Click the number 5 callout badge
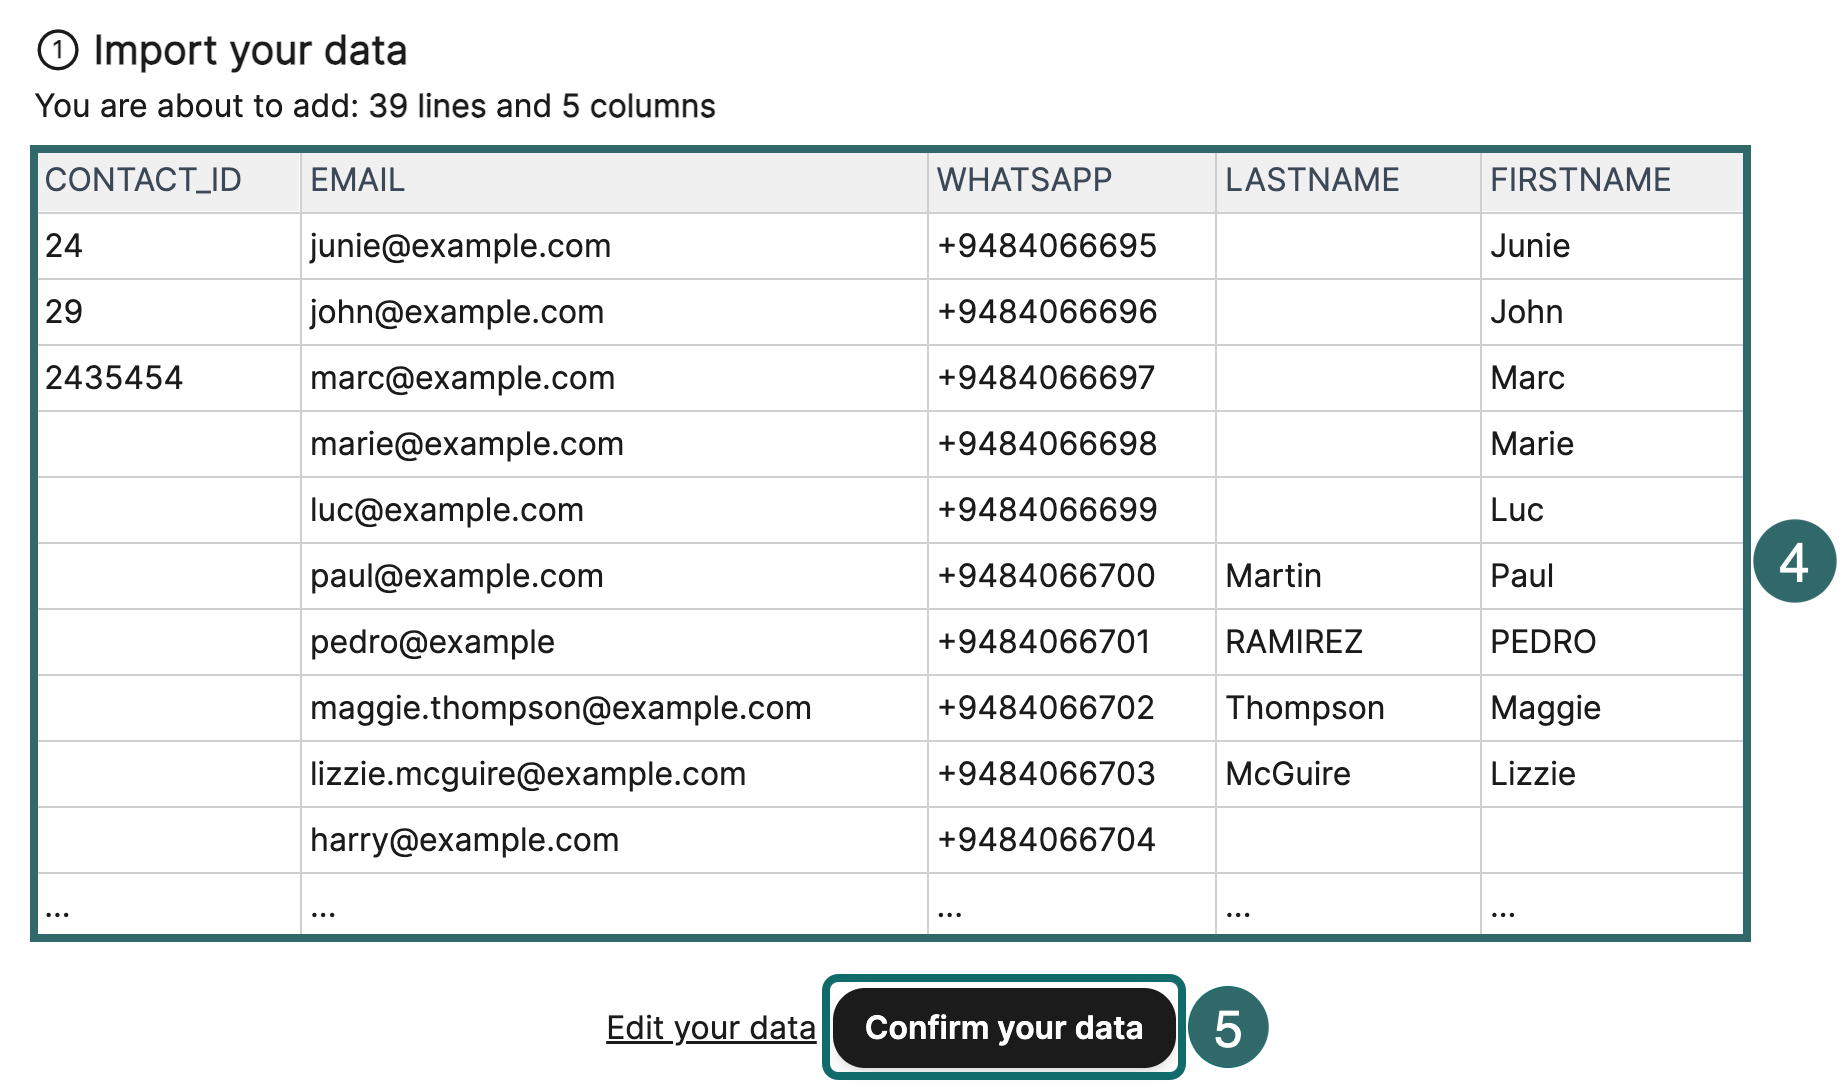Viewport: 1845px width, 1092px height. (1227, 1028)
